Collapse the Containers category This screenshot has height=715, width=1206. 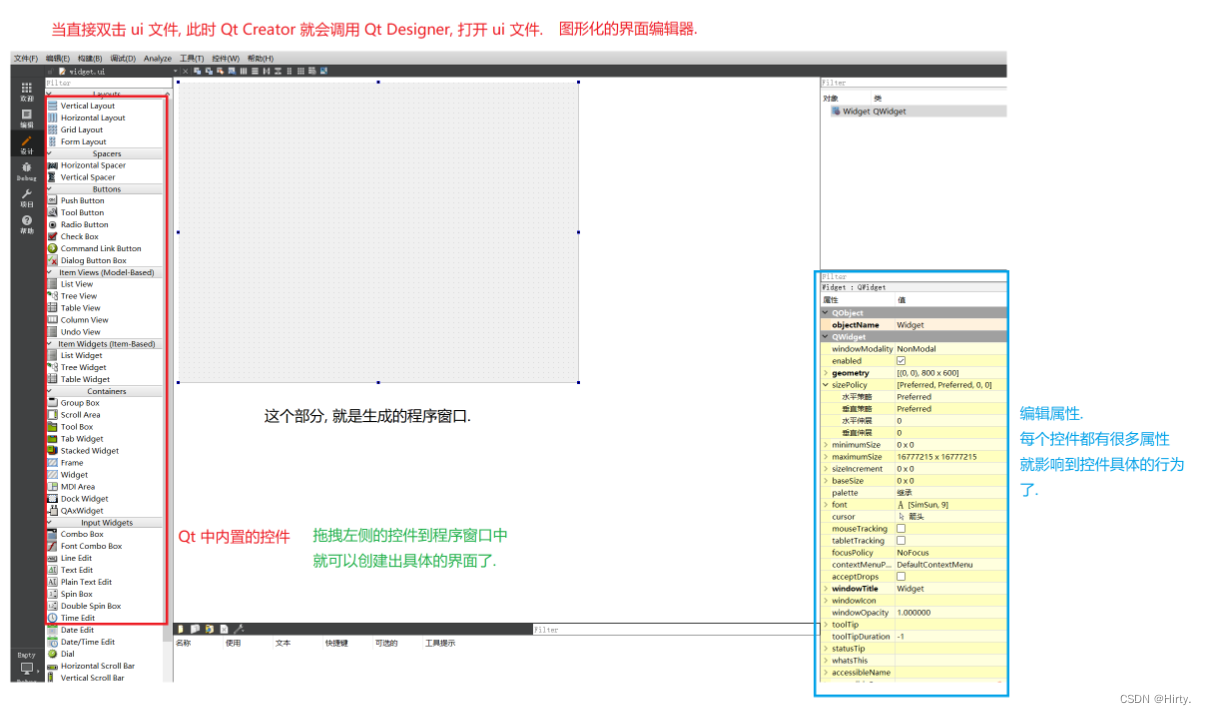click(x=50, y=391)
